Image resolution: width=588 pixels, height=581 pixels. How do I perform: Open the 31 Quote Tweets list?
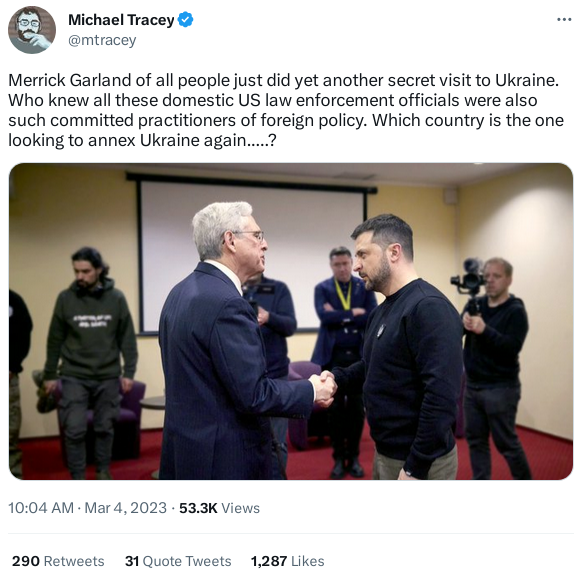pyautogui.click(x=178, y=561)
